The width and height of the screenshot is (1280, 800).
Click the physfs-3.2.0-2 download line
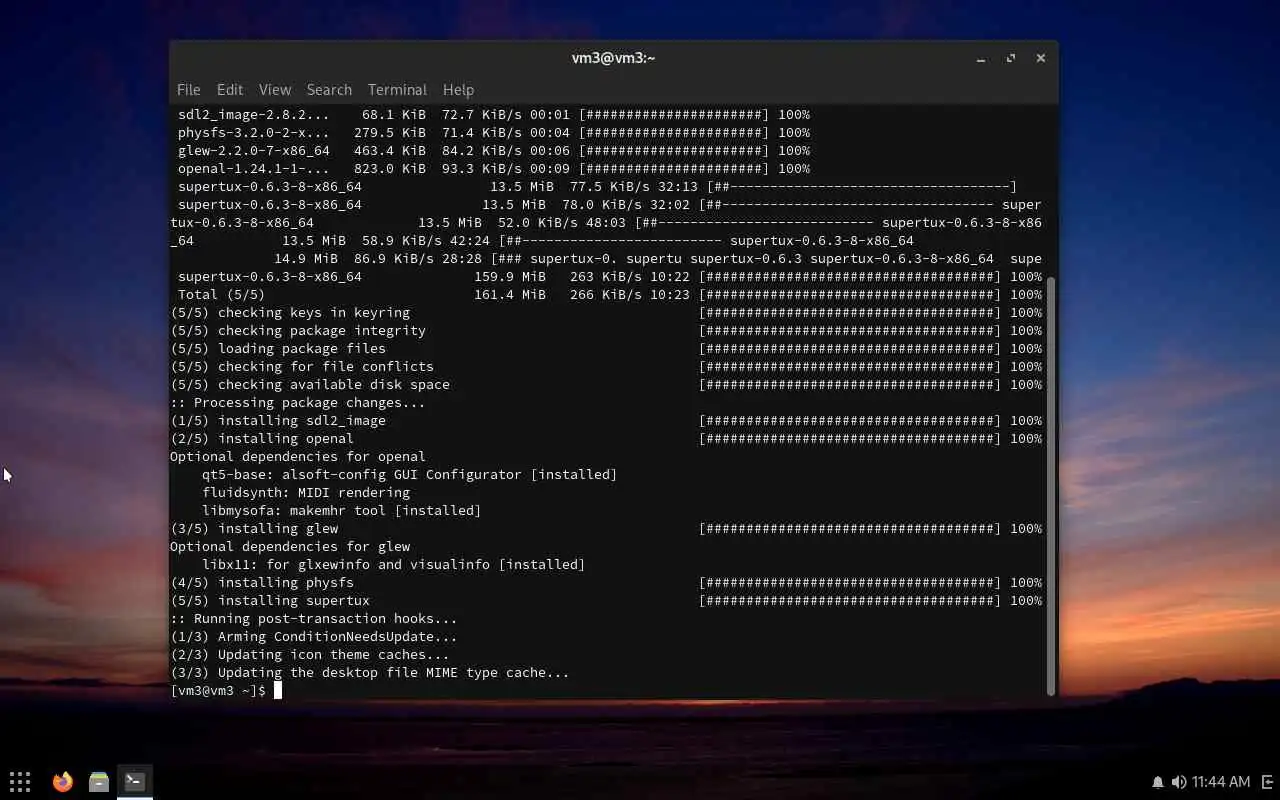[x=494, y=133]
